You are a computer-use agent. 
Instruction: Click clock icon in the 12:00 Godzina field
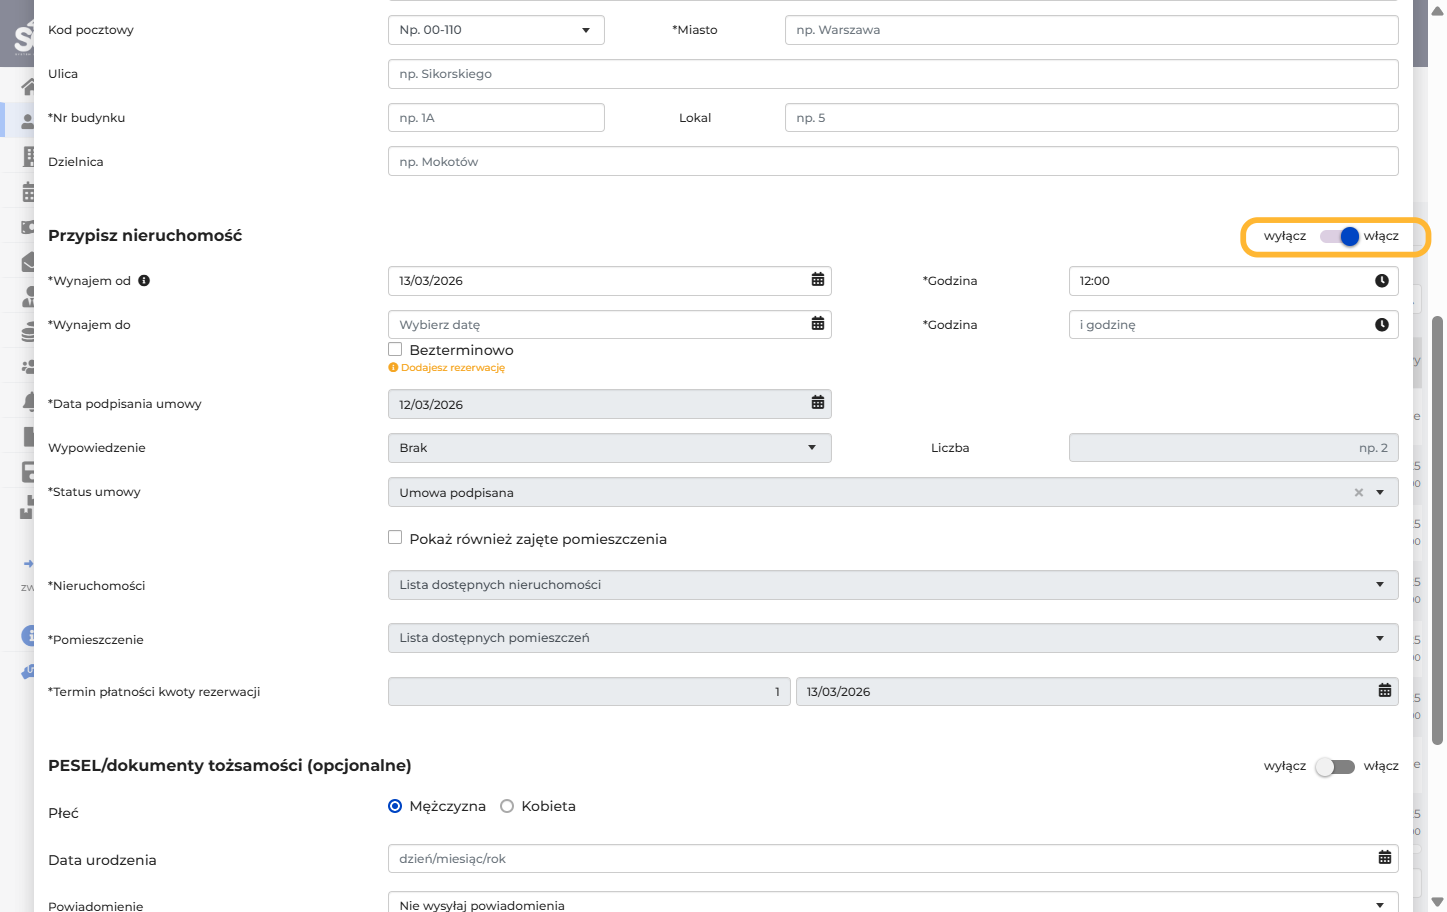[x=1382, y=281]
